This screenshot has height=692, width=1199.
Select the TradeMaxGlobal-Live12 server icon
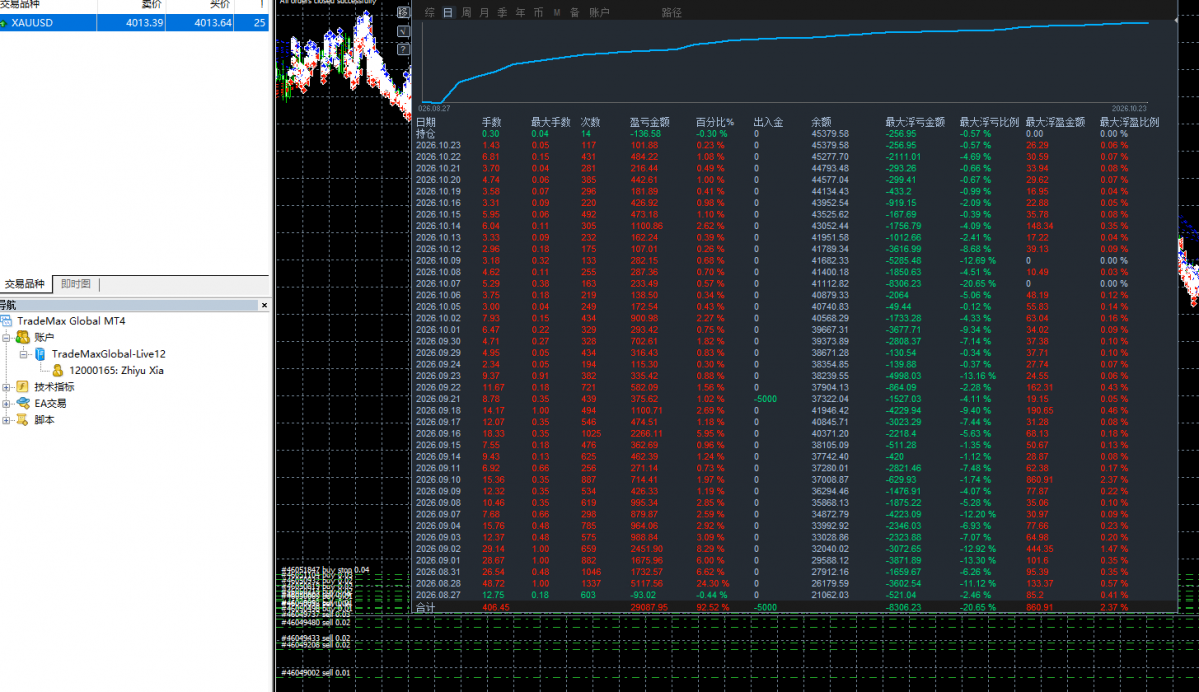[x=40, y=354]
